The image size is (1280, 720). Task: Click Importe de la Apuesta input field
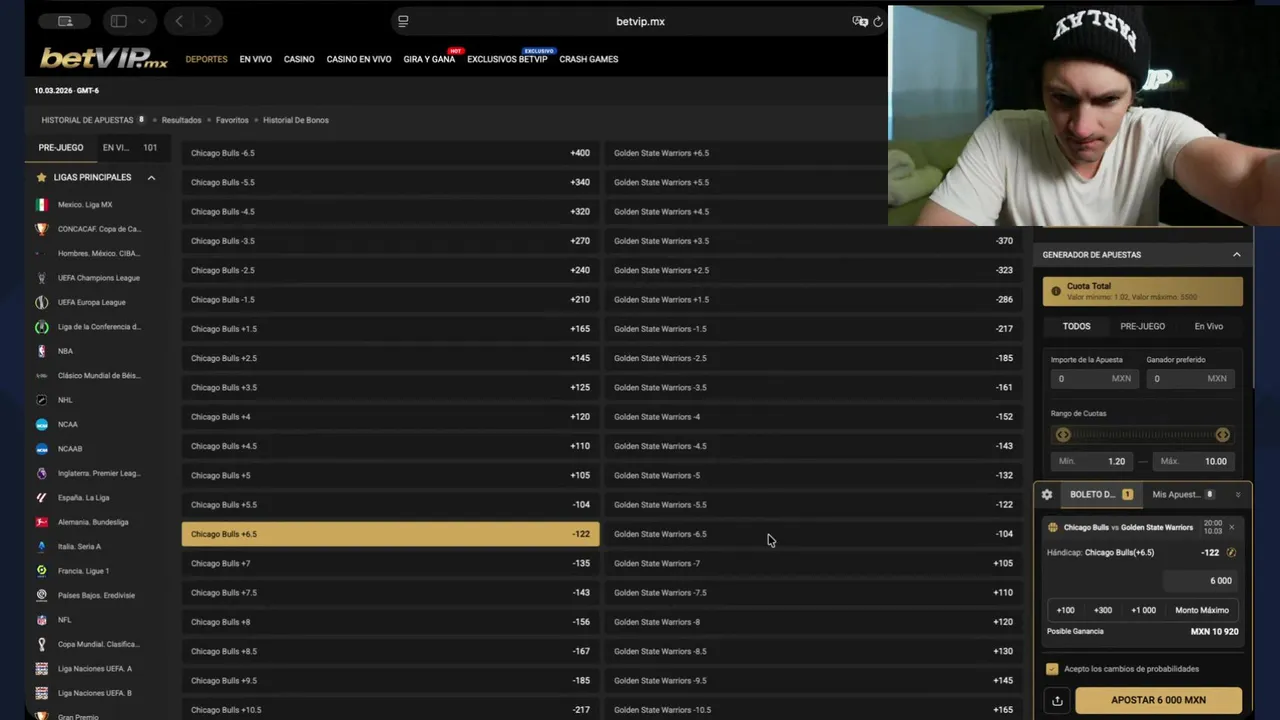click(x=1094, y=379)
